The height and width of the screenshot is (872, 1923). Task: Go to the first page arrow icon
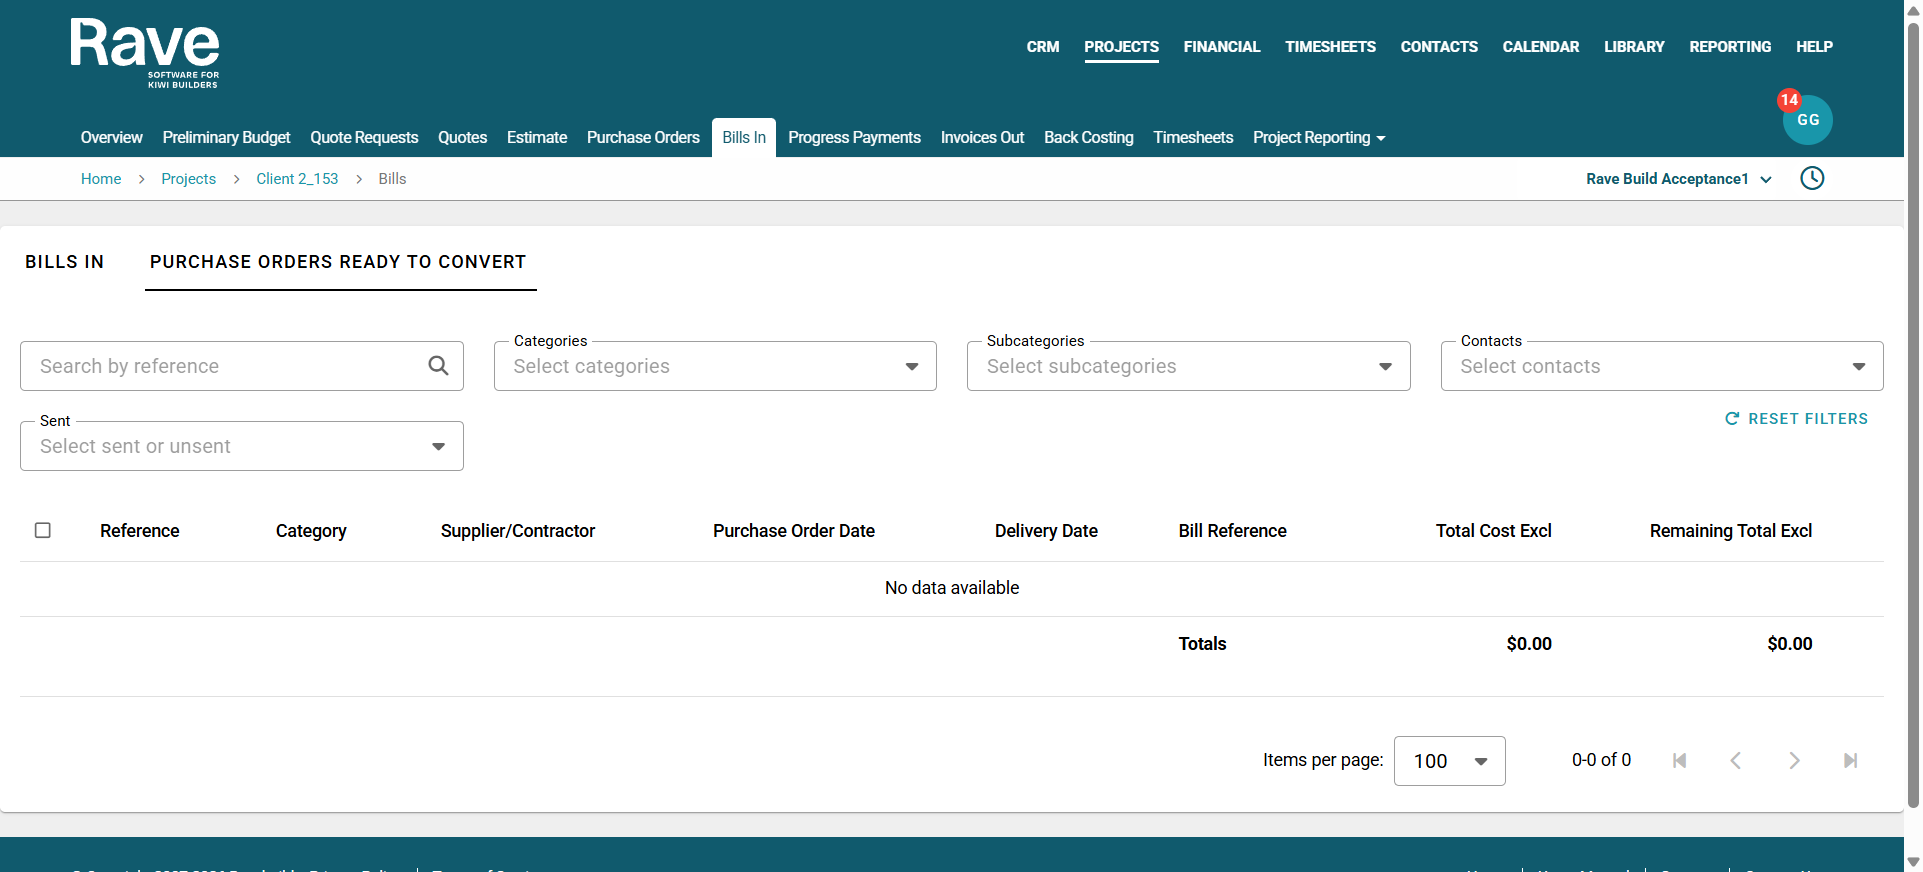point(1679,761)
